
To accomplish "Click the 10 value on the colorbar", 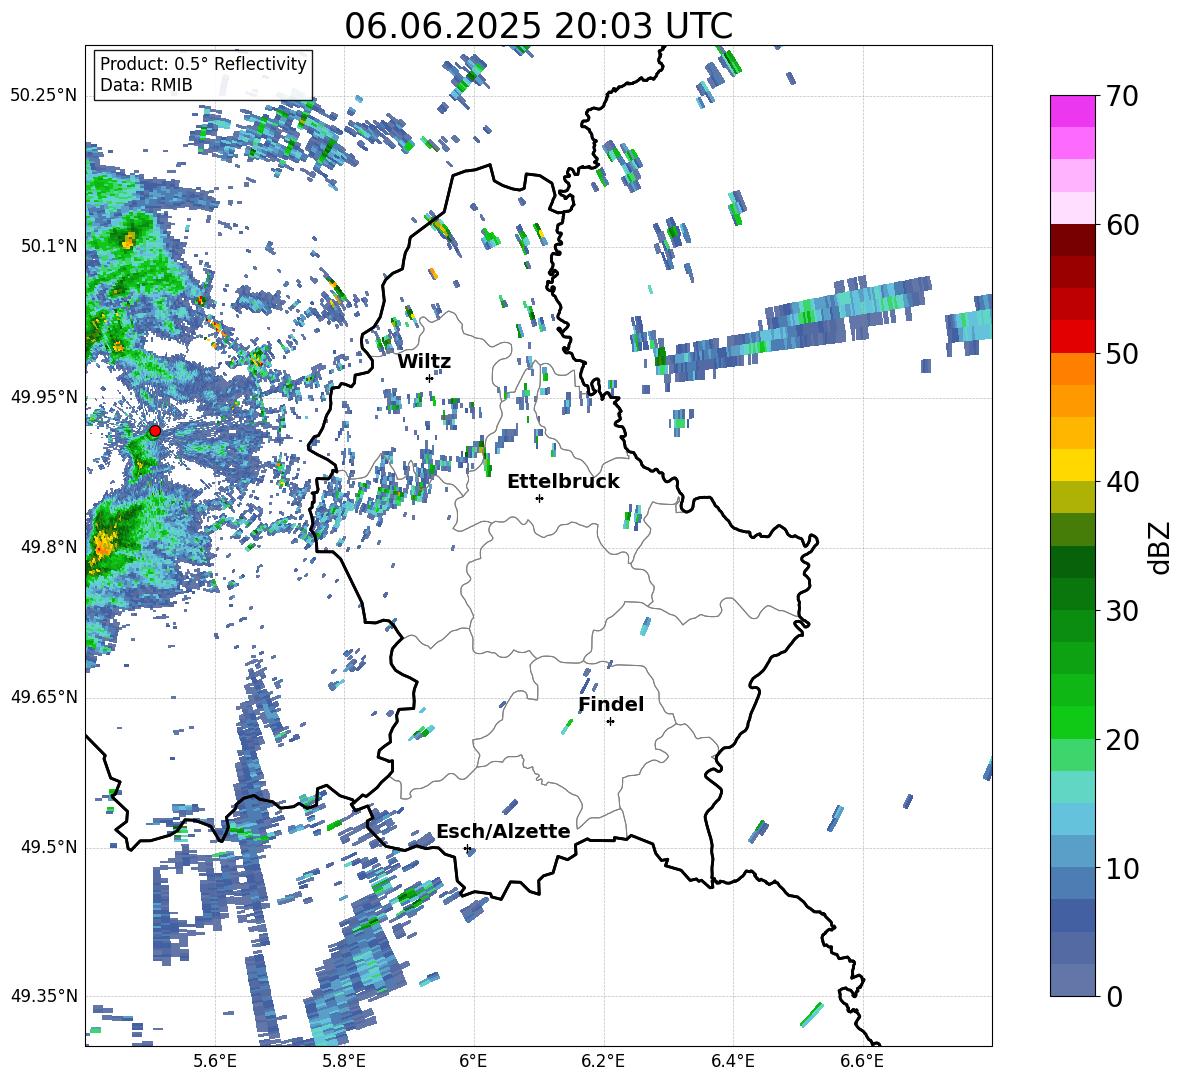I will tap(1121, 868).
